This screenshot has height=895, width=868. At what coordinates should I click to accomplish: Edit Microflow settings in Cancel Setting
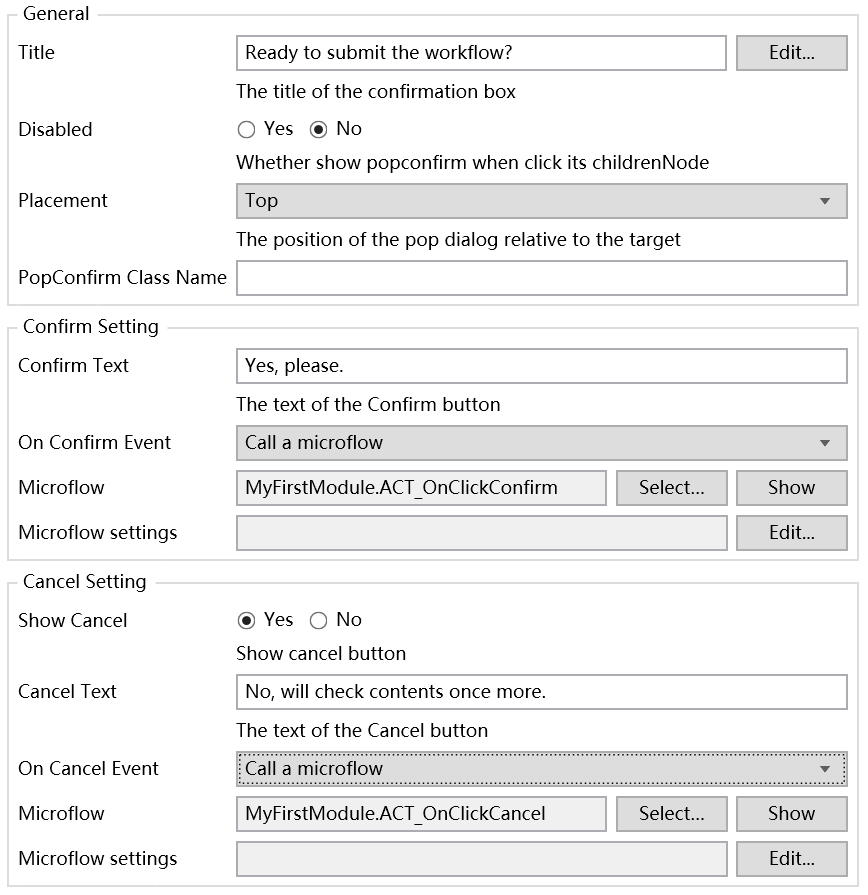tap(791, 859)
